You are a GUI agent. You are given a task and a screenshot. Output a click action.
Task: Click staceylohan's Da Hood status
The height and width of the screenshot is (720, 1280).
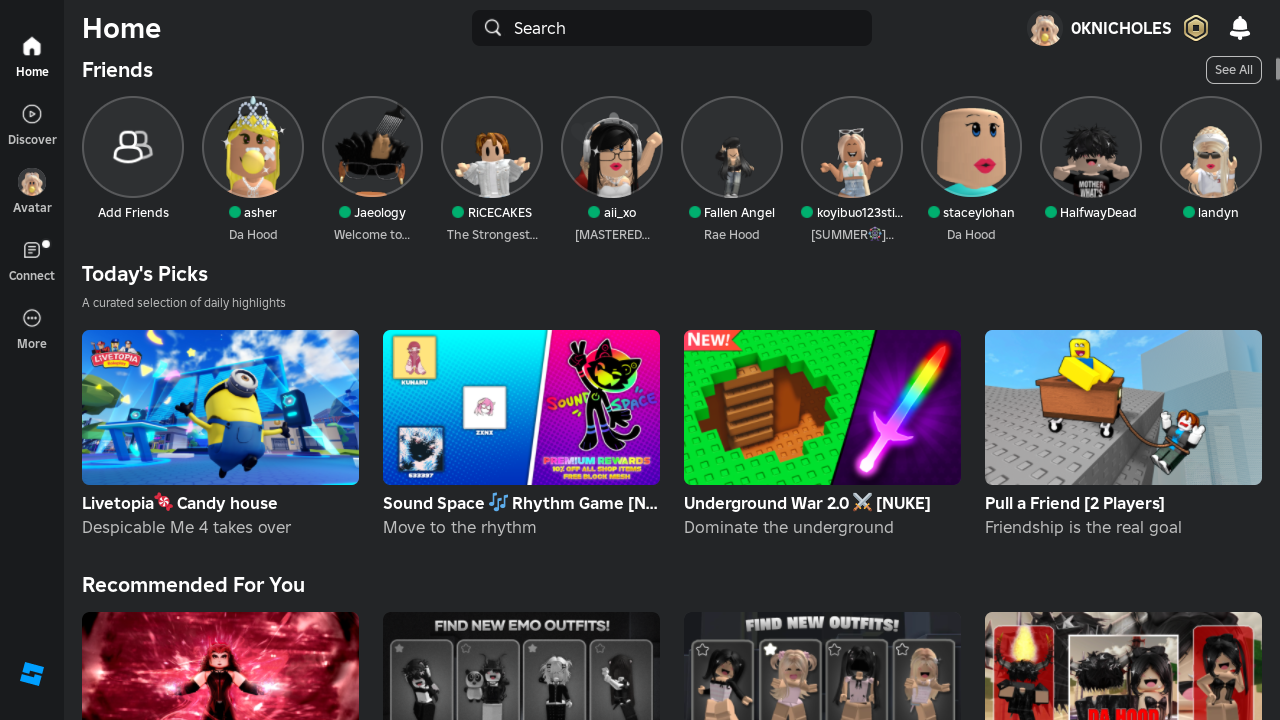pos(971,235)
